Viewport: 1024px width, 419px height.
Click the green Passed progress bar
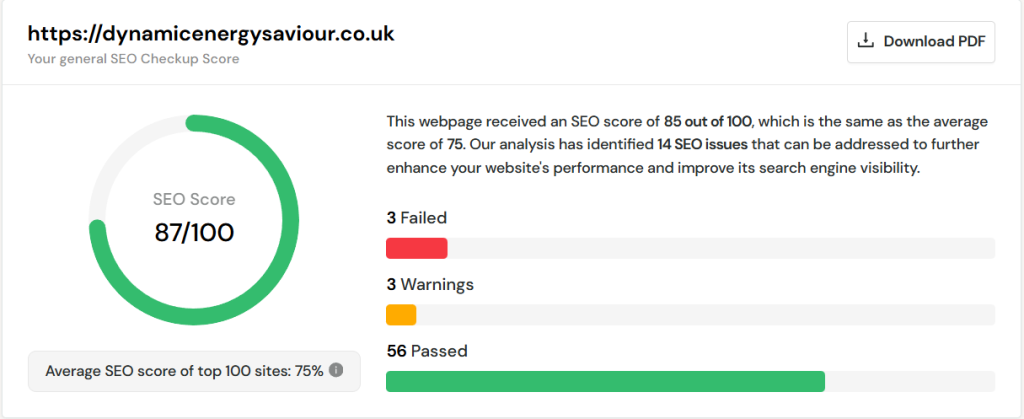tap(605, 381)
